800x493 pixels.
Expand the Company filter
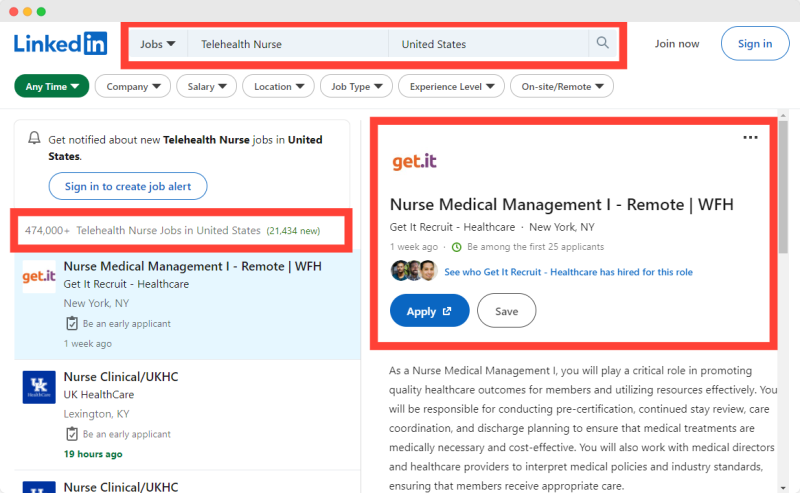click(x=133, y=86)
